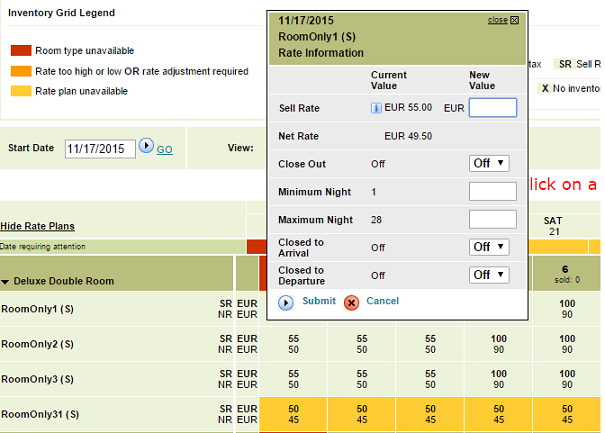Click the arrow icon beside Start Date
This screenshot has width=605, height=433.
pos(146,146)
